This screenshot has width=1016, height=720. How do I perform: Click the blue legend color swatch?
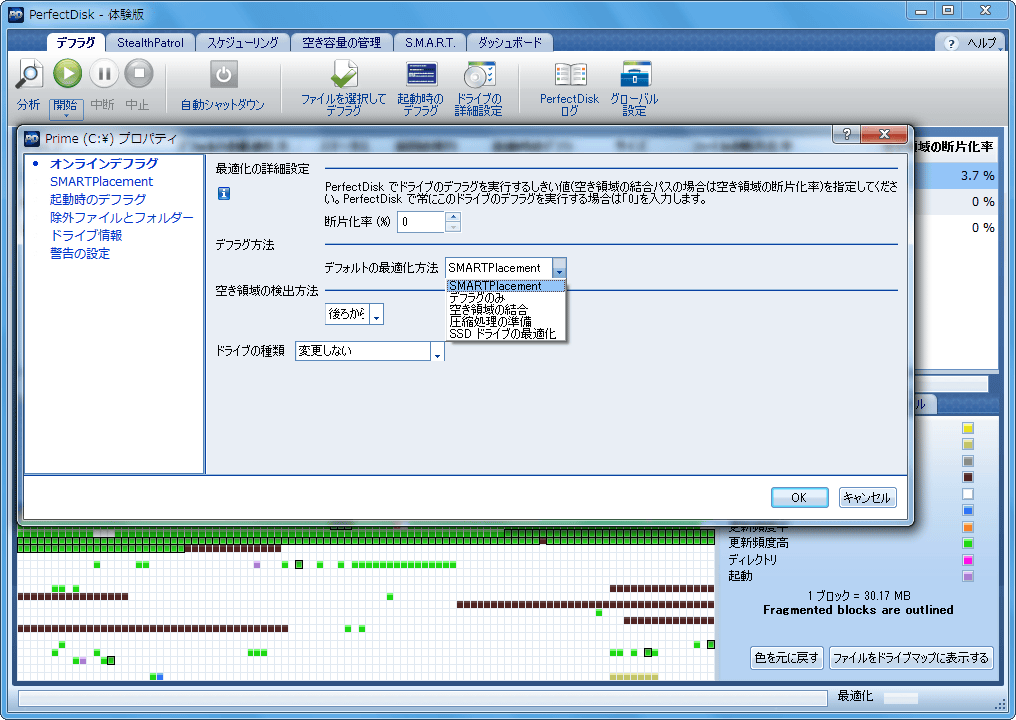(968, 510)
